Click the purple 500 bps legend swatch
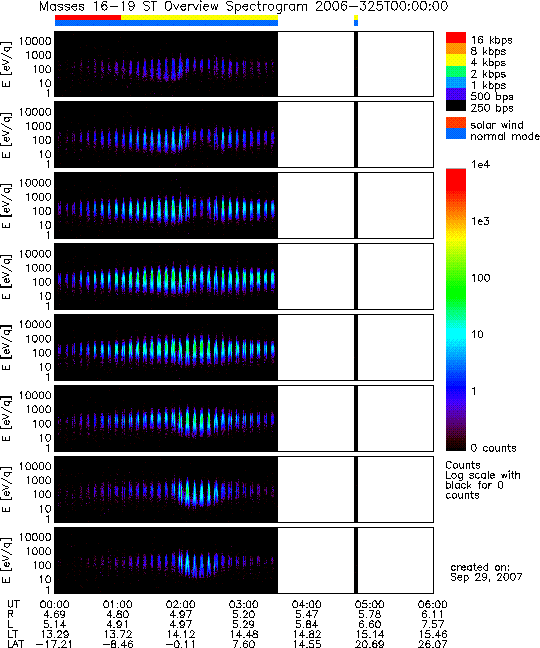The width and height of the screenshot is (540, 648). [x=456, y=94]
